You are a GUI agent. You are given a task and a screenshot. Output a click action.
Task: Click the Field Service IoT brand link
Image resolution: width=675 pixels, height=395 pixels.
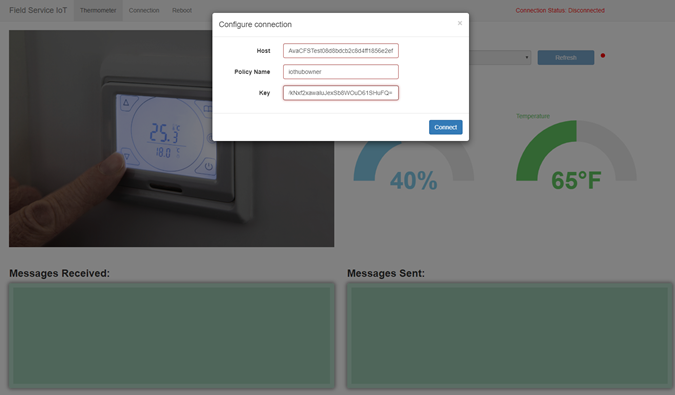pos(38,10)
